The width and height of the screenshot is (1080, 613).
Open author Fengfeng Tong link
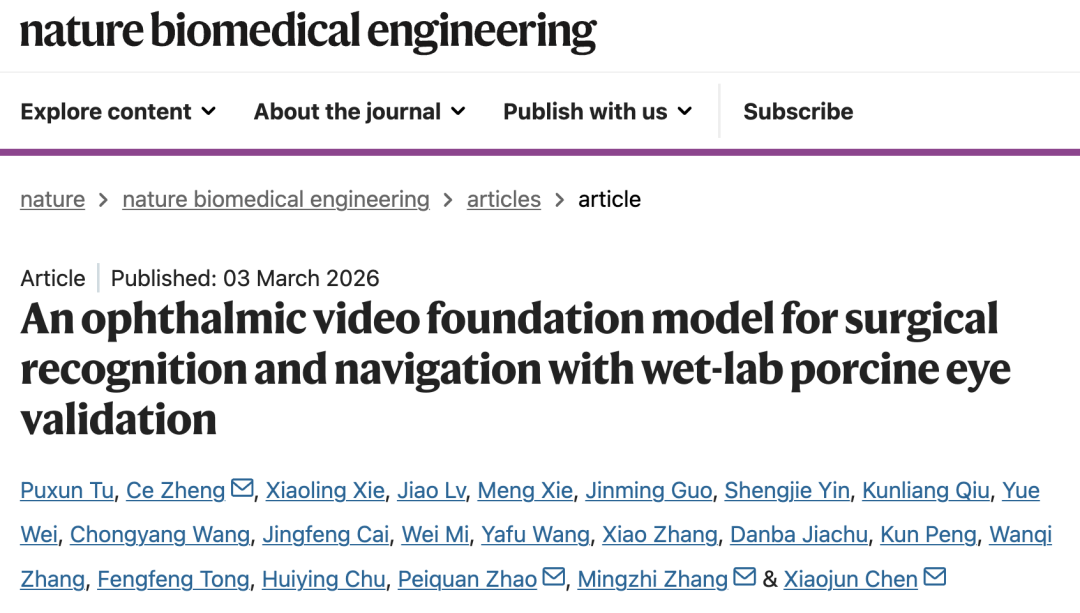[x=173, y=578]
